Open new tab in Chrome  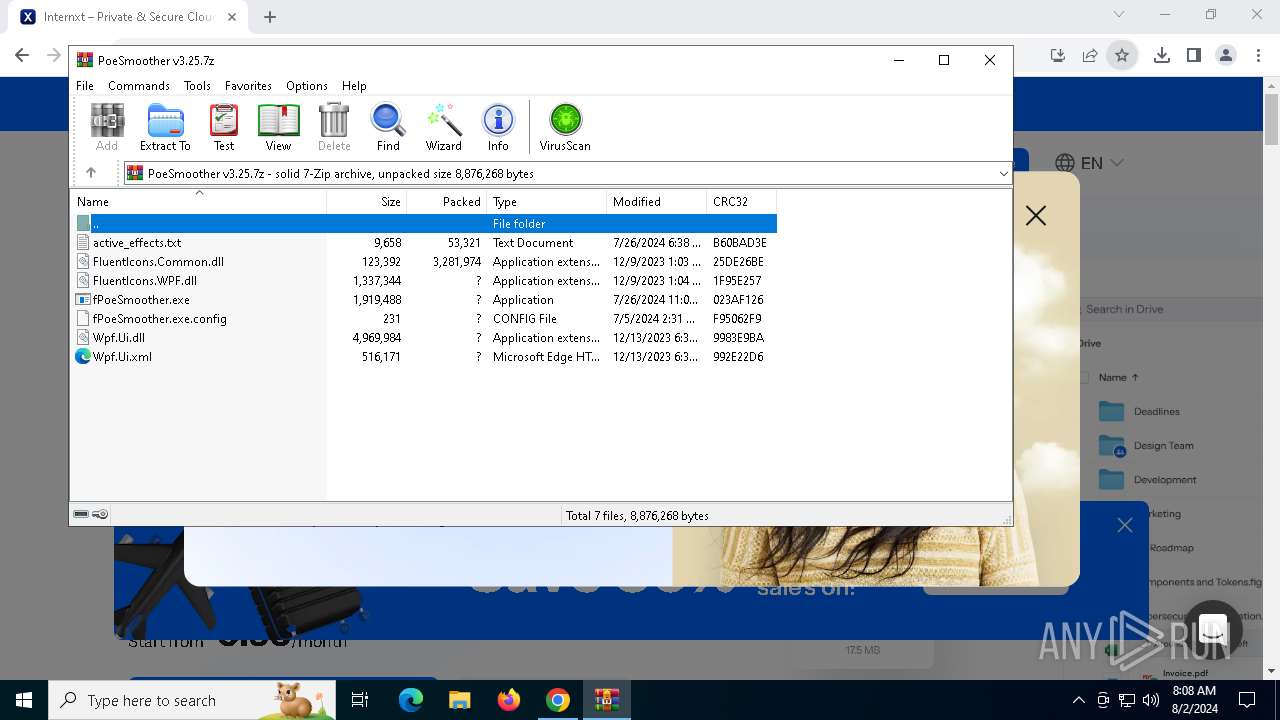tap(270, 17)
